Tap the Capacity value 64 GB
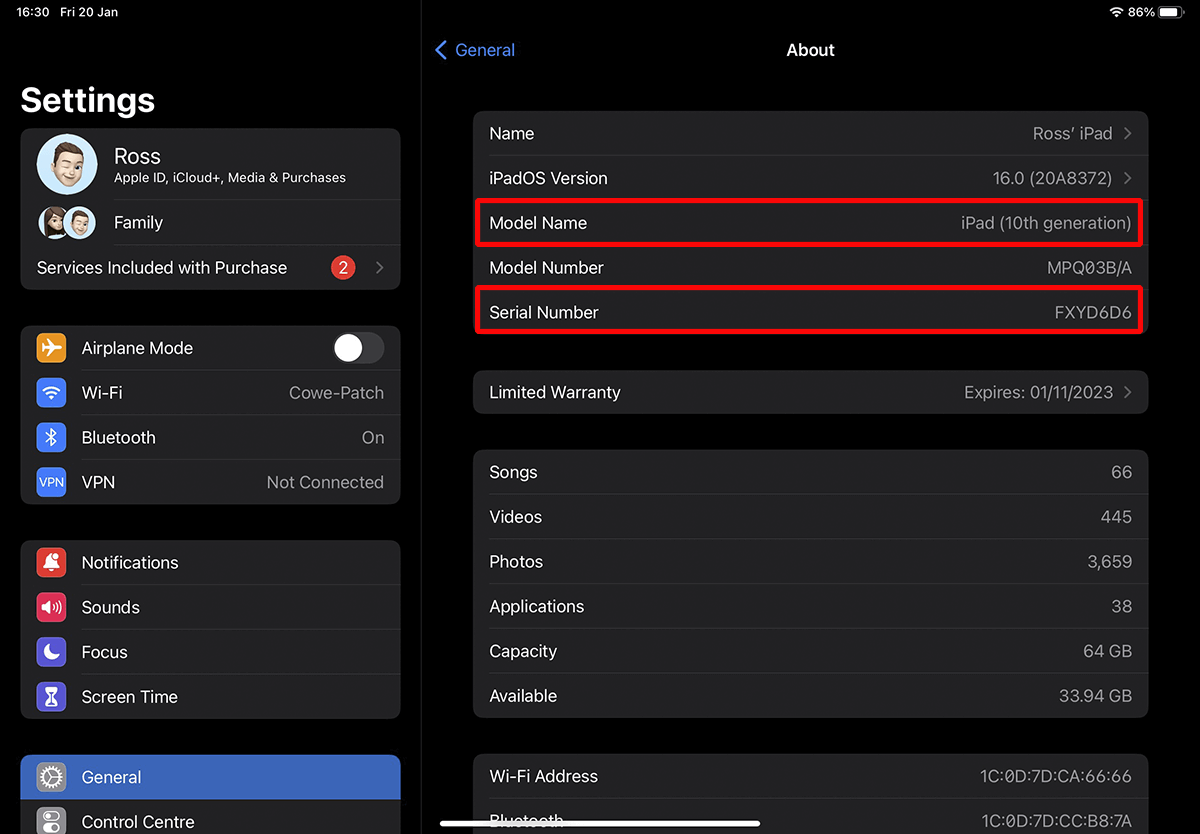 [1107, 651]
